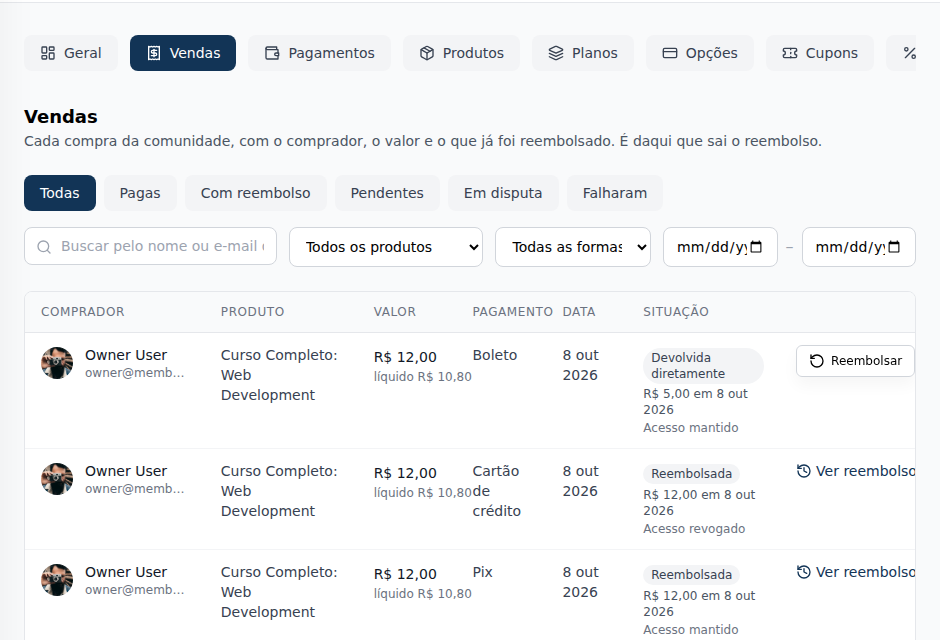Click the Reembolsada badge in the Cartão de crédito row
Image resolution: width=940 pixels, height=640 pixels.
[691, 473]
